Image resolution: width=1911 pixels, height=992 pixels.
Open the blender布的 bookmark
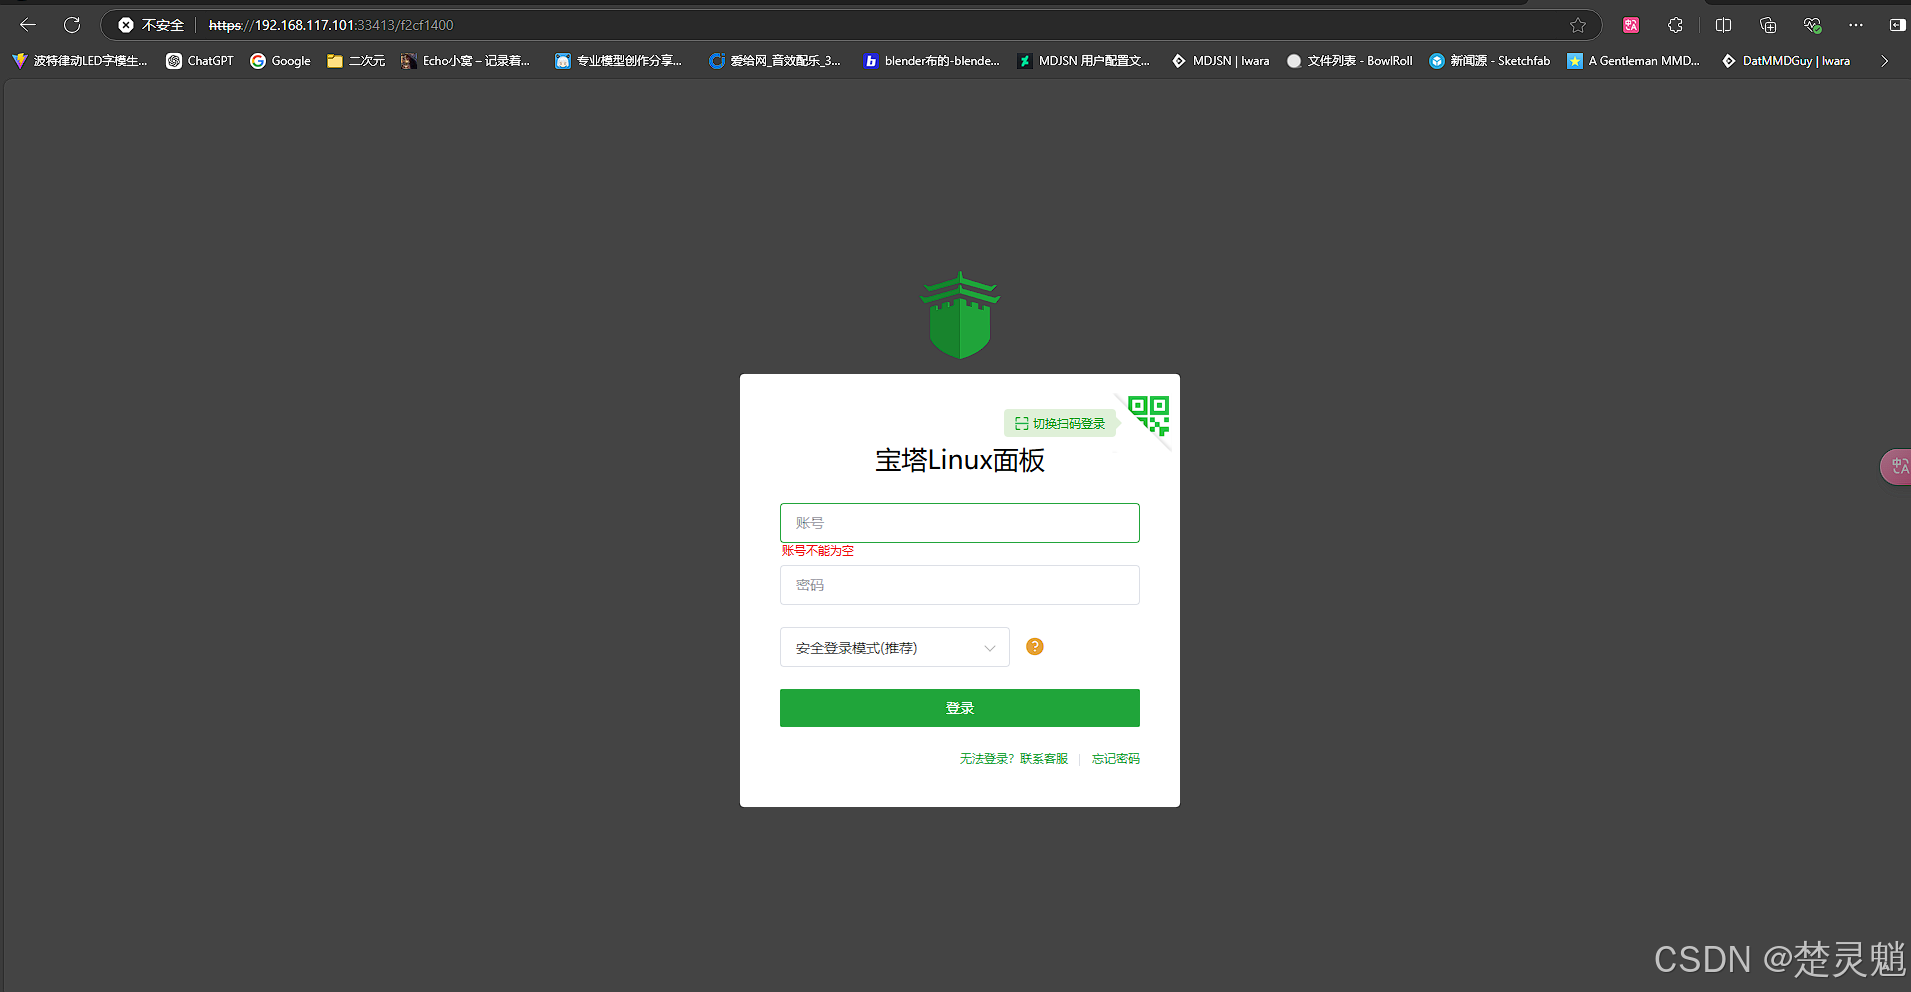tap(931, 61)
